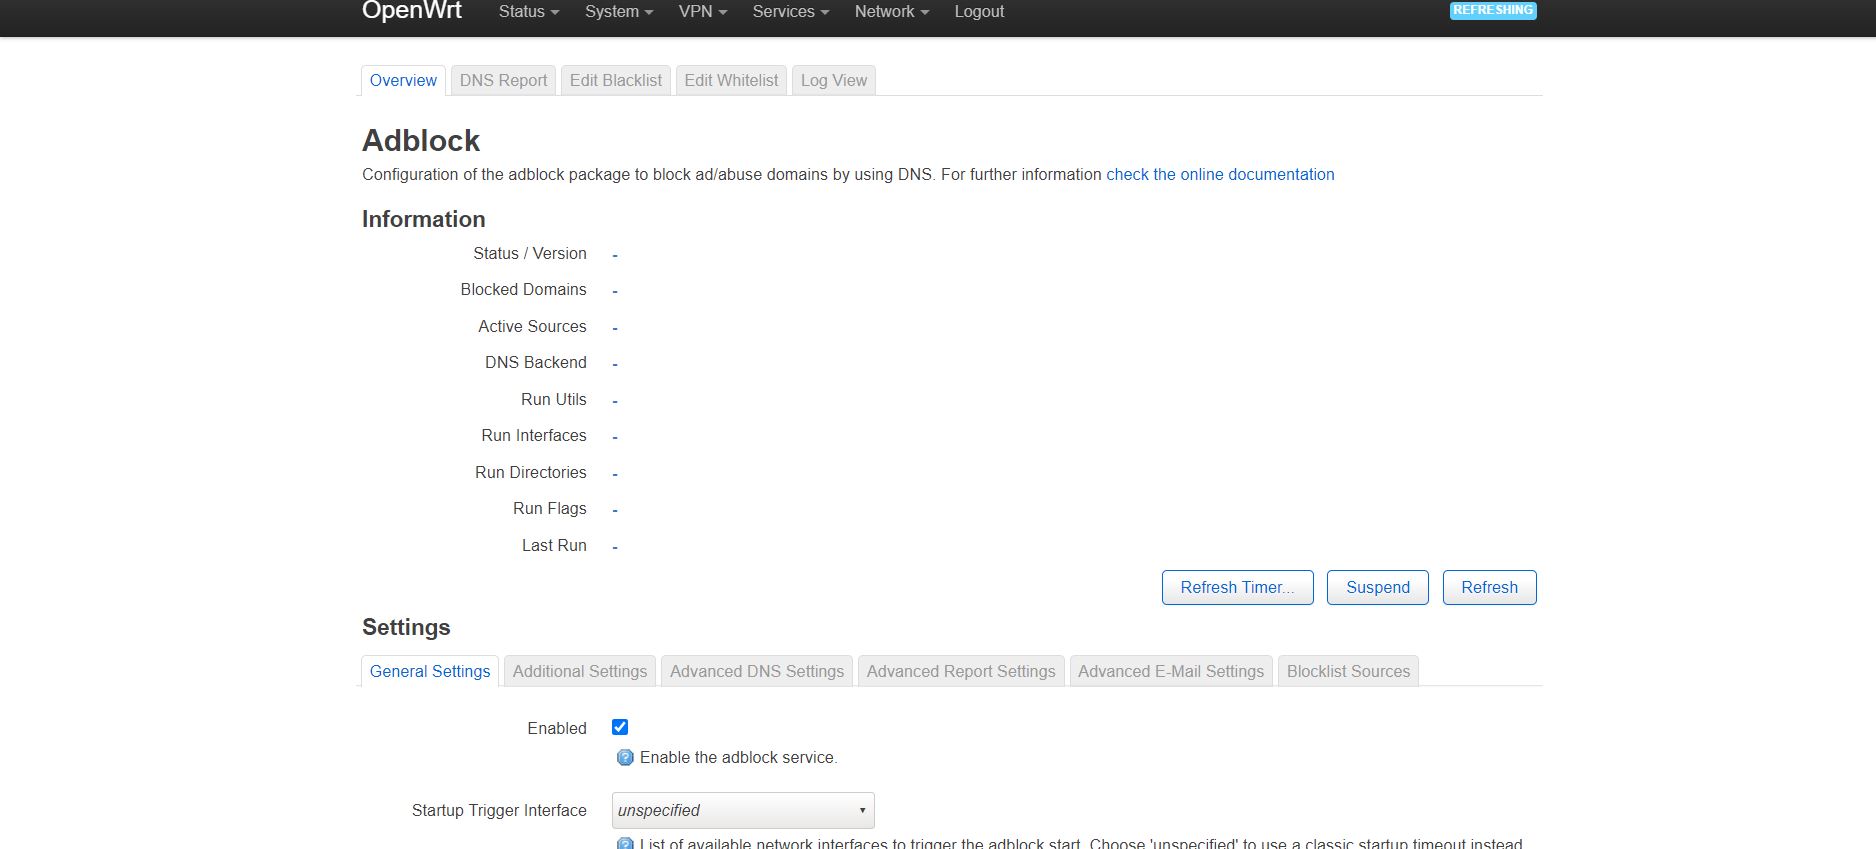Click the Last Run label
The height and width of the screenshot is (849, 1876).
tap(554, 545)
